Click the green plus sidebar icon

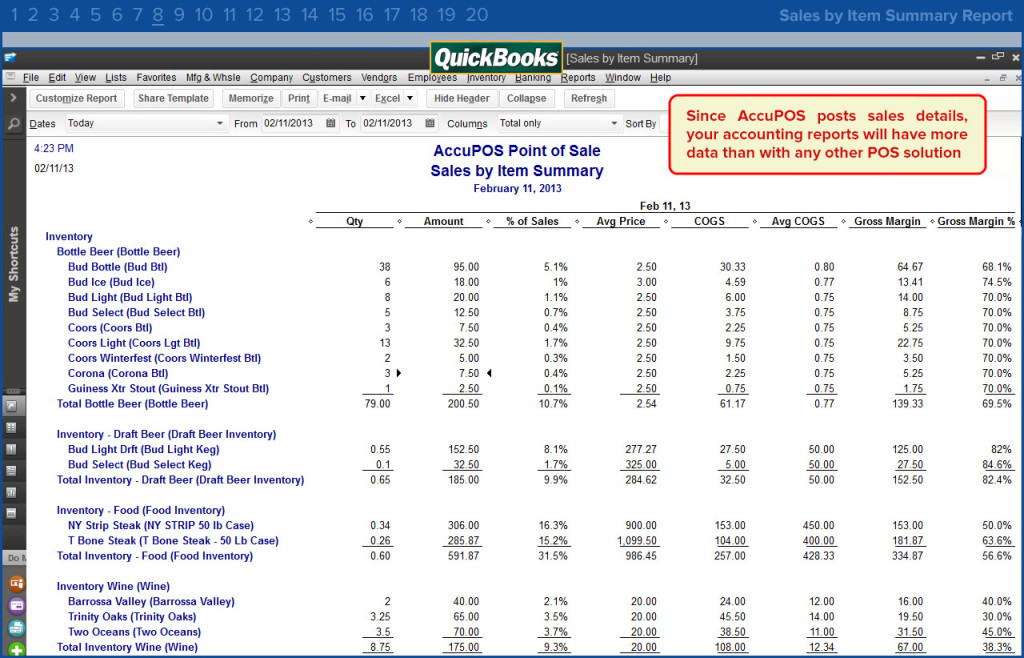coord(16,650)
